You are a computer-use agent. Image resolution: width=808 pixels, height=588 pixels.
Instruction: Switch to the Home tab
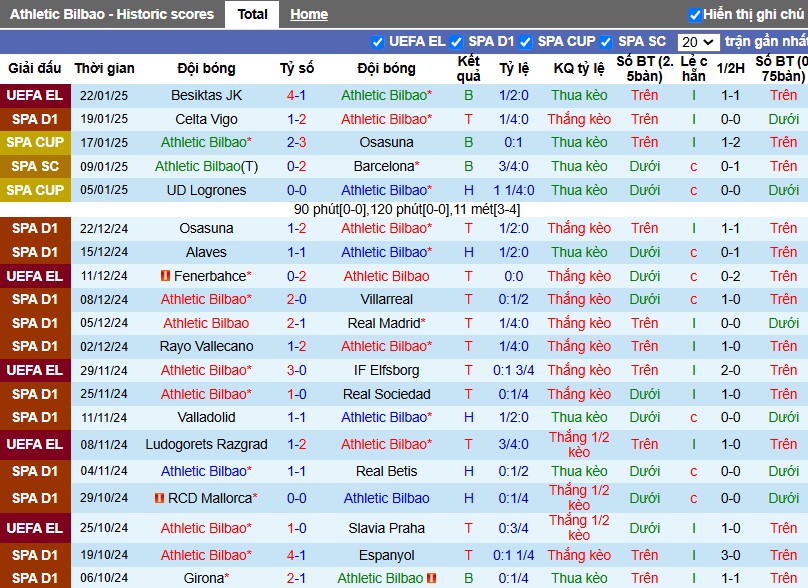tap(309, 14)
